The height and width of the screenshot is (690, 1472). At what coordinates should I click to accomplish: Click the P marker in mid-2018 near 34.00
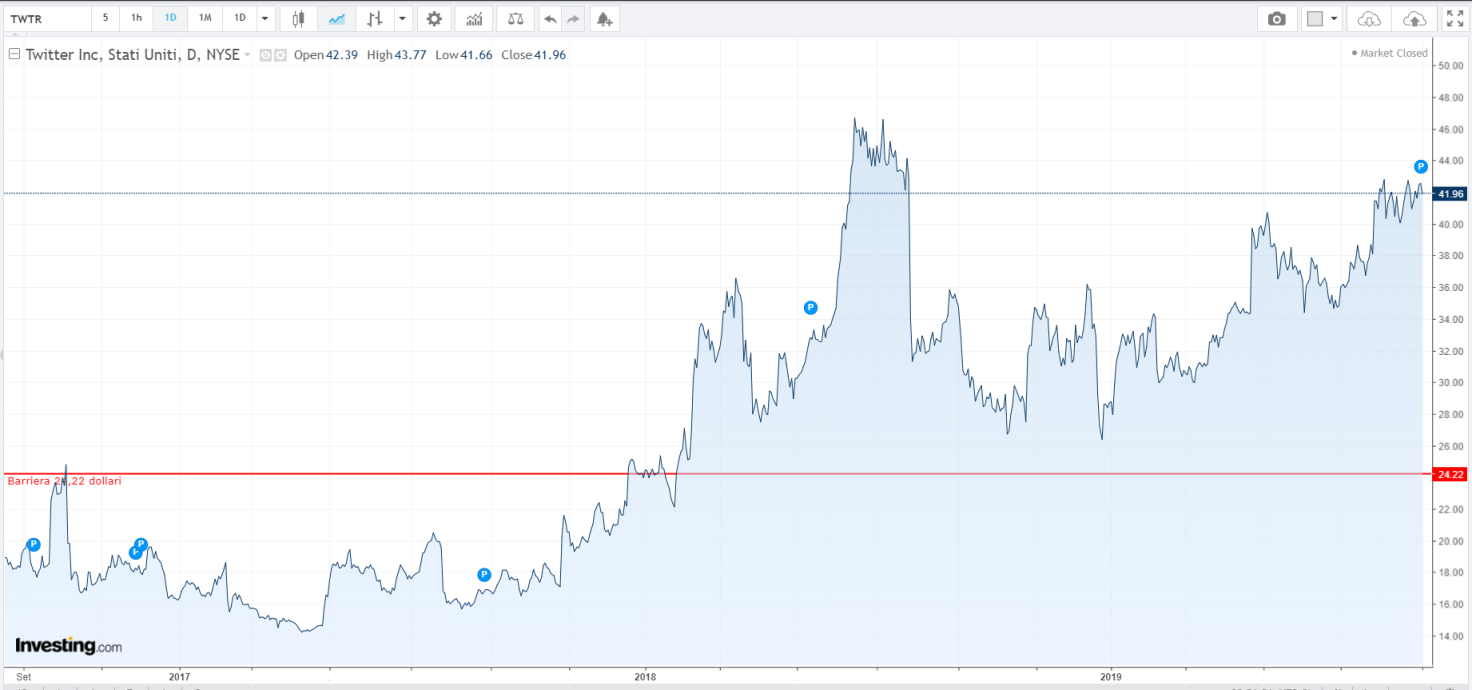point(811,308)
